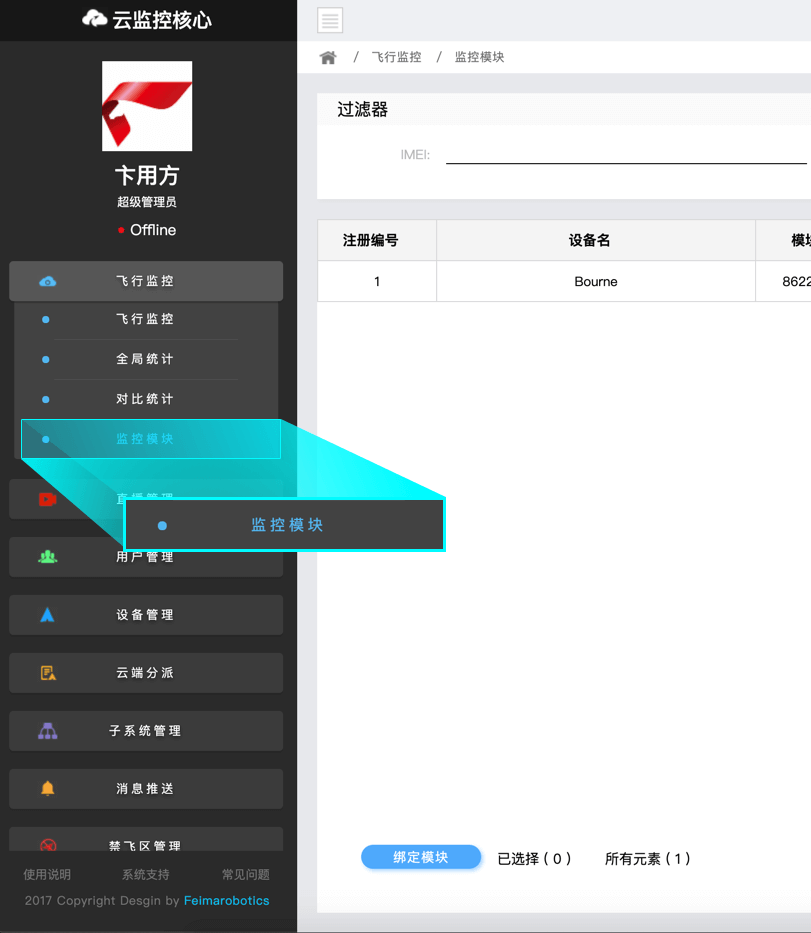The image size is (811, 933).
Task: Click the 已选择 (0) counter text
Action: coord(534,859)
